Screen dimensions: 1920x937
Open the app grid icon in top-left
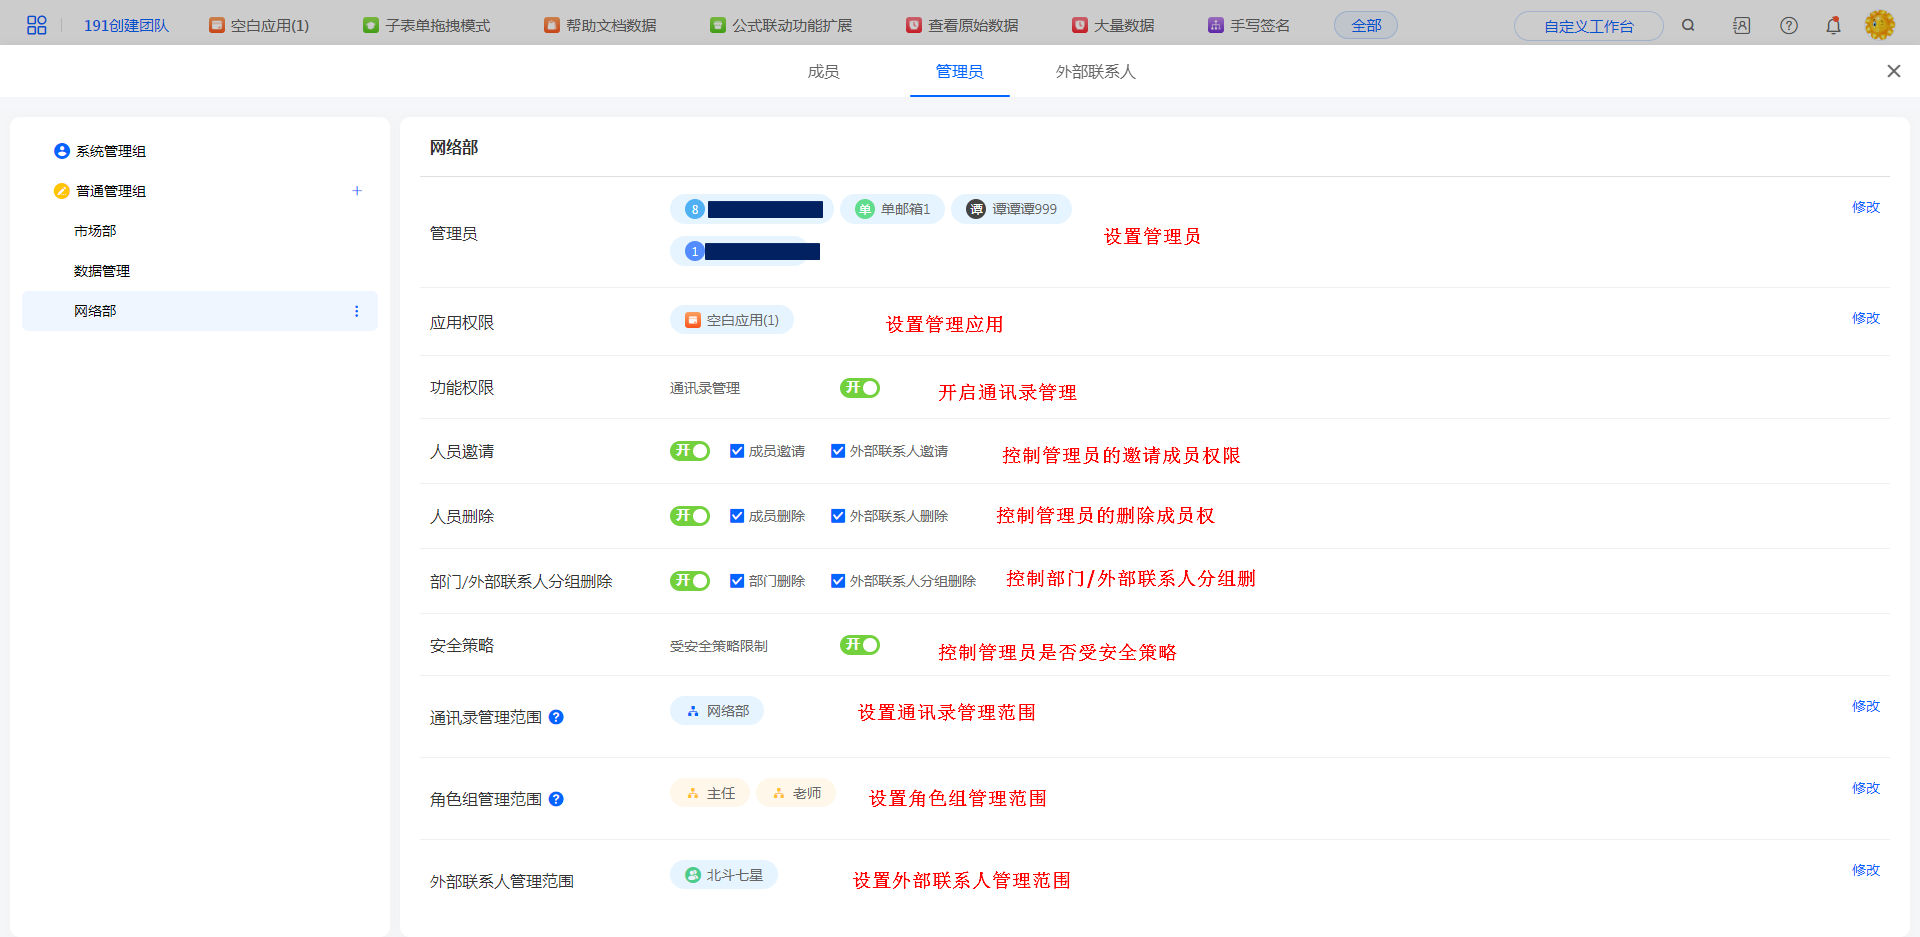tap(37, 25)
